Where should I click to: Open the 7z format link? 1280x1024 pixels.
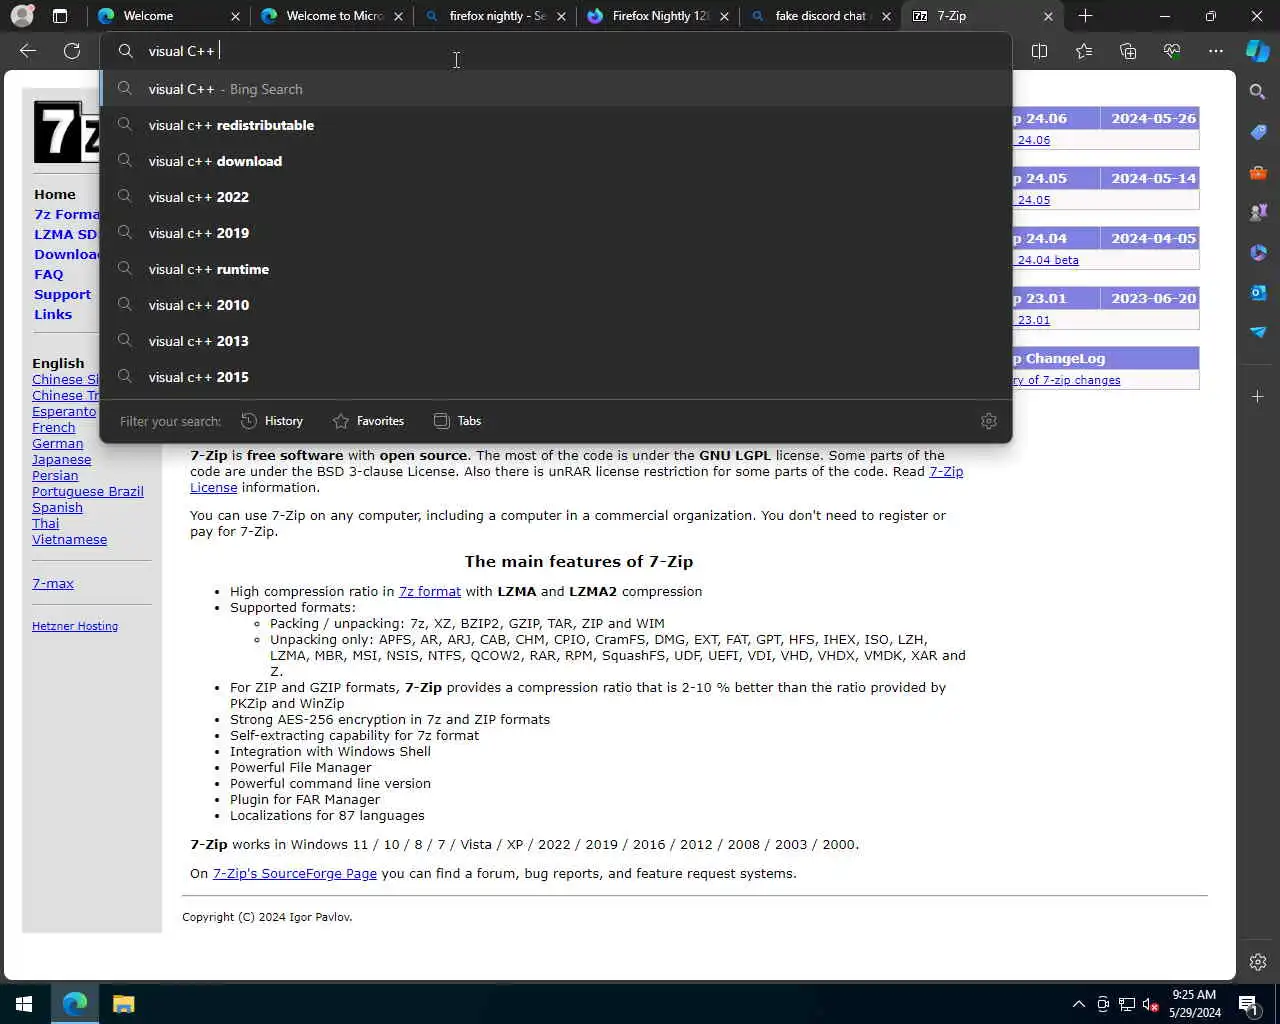tap(430, 591)
